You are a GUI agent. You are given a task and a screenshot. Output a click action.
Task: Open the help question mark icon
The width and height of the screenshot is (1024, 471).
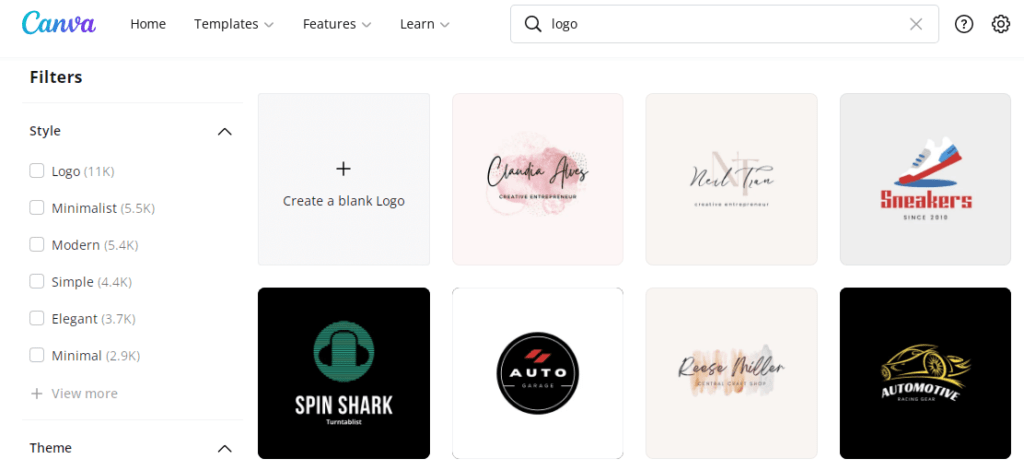coord(963,24)
